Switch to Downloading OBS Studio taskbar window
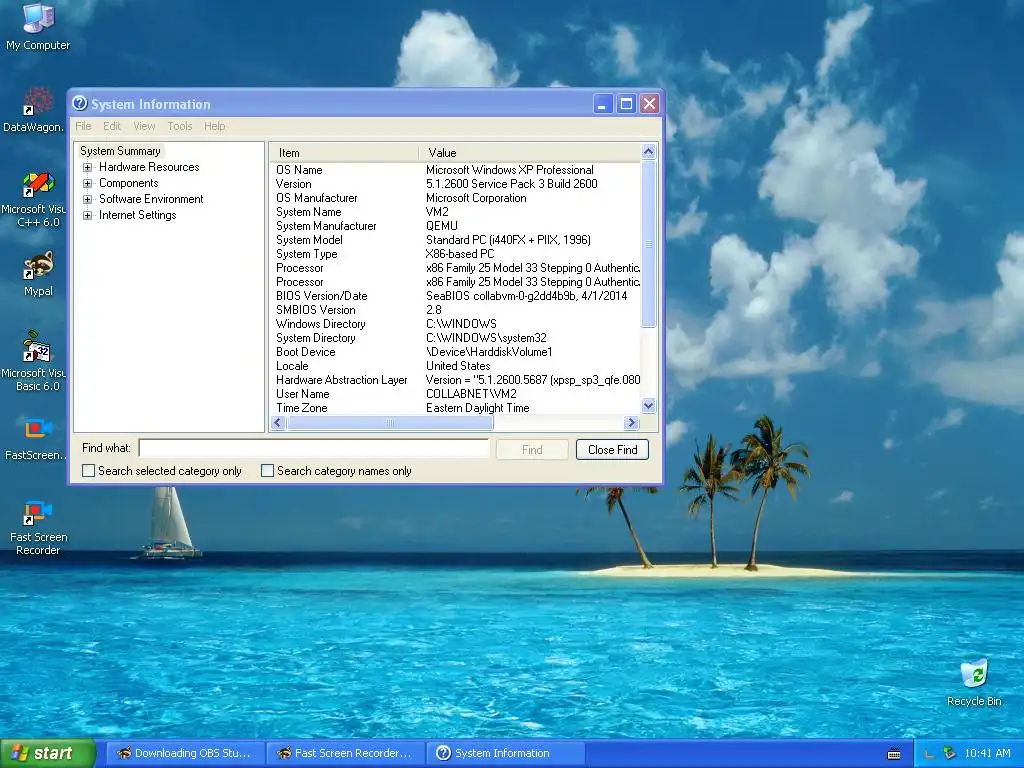 [185, 753]
